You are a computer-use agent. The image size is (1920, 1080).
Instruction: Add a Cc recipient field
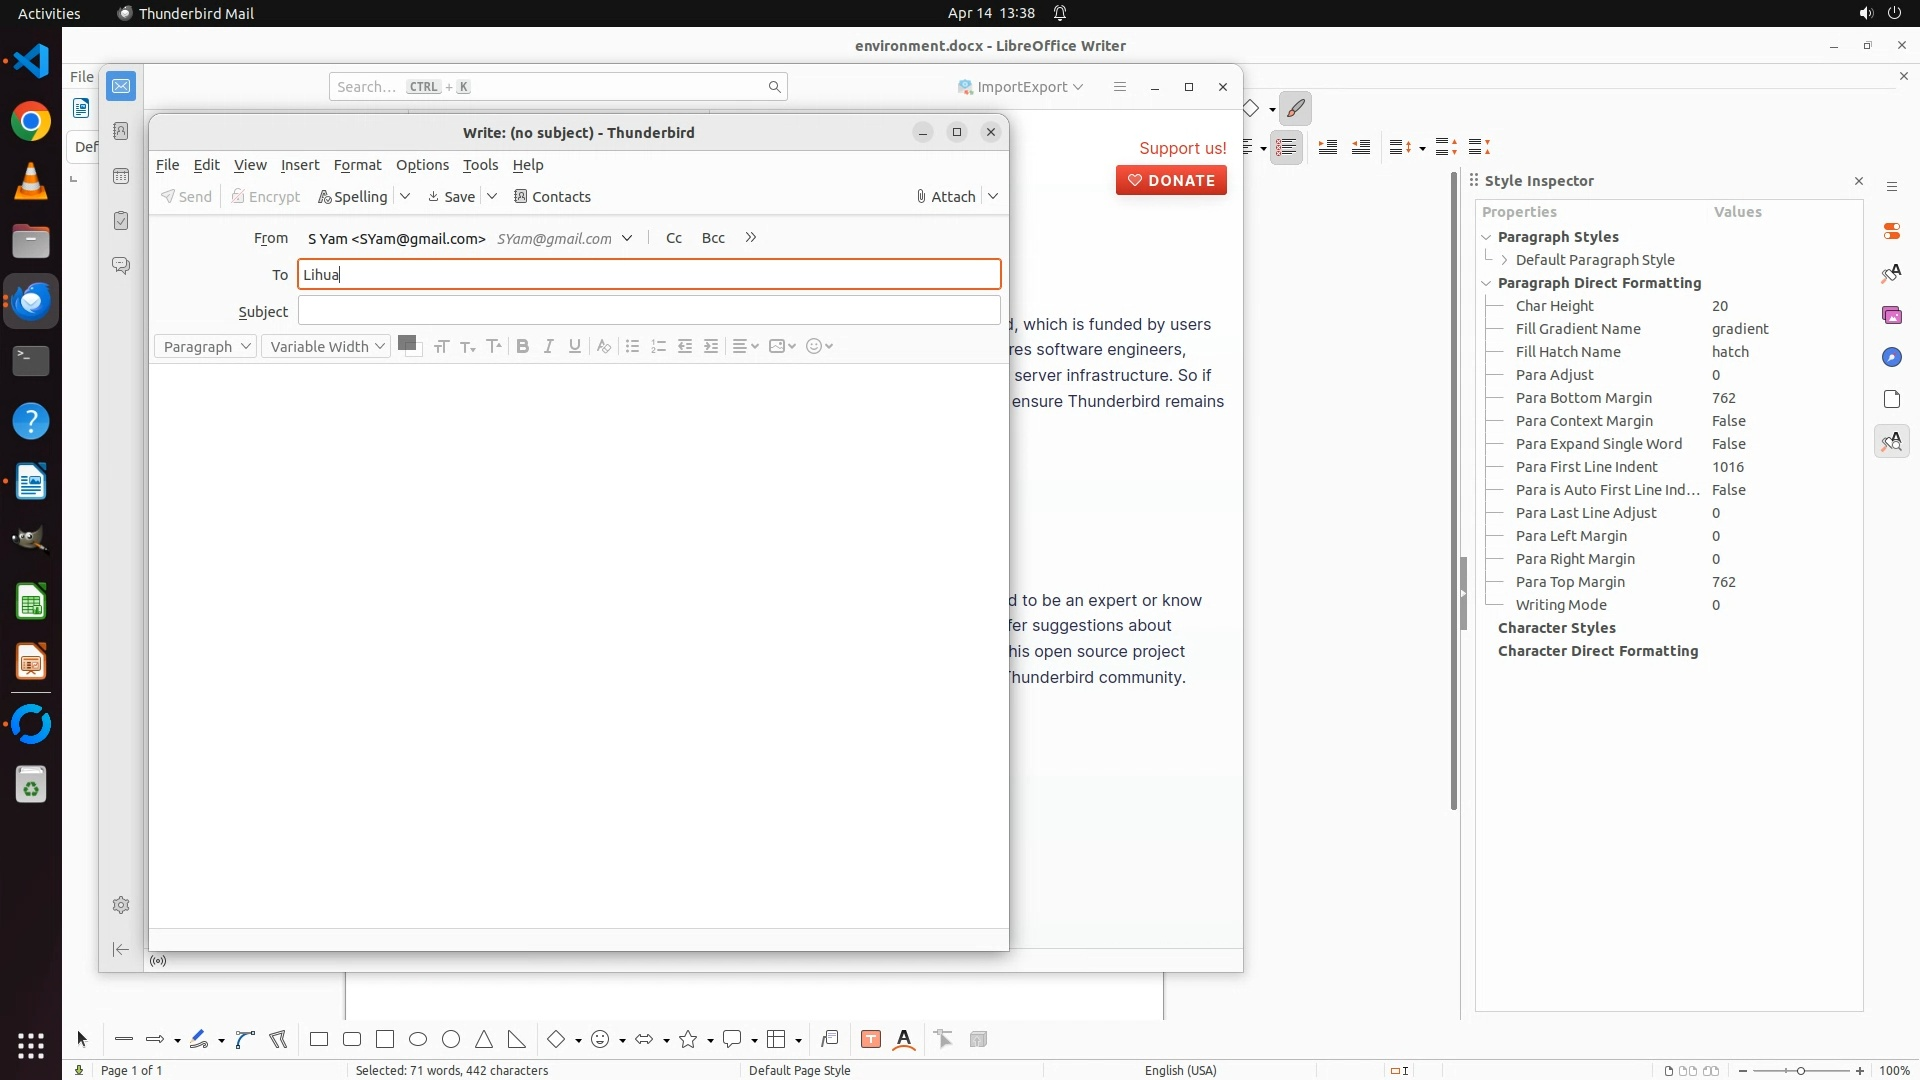tap(674, 238)
